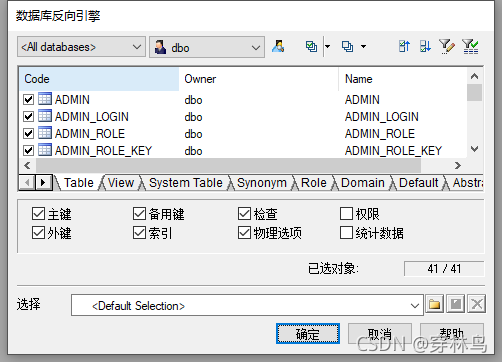
Task: Uncheck the ADMIN table checkbox
Action: tap(29, 99)
